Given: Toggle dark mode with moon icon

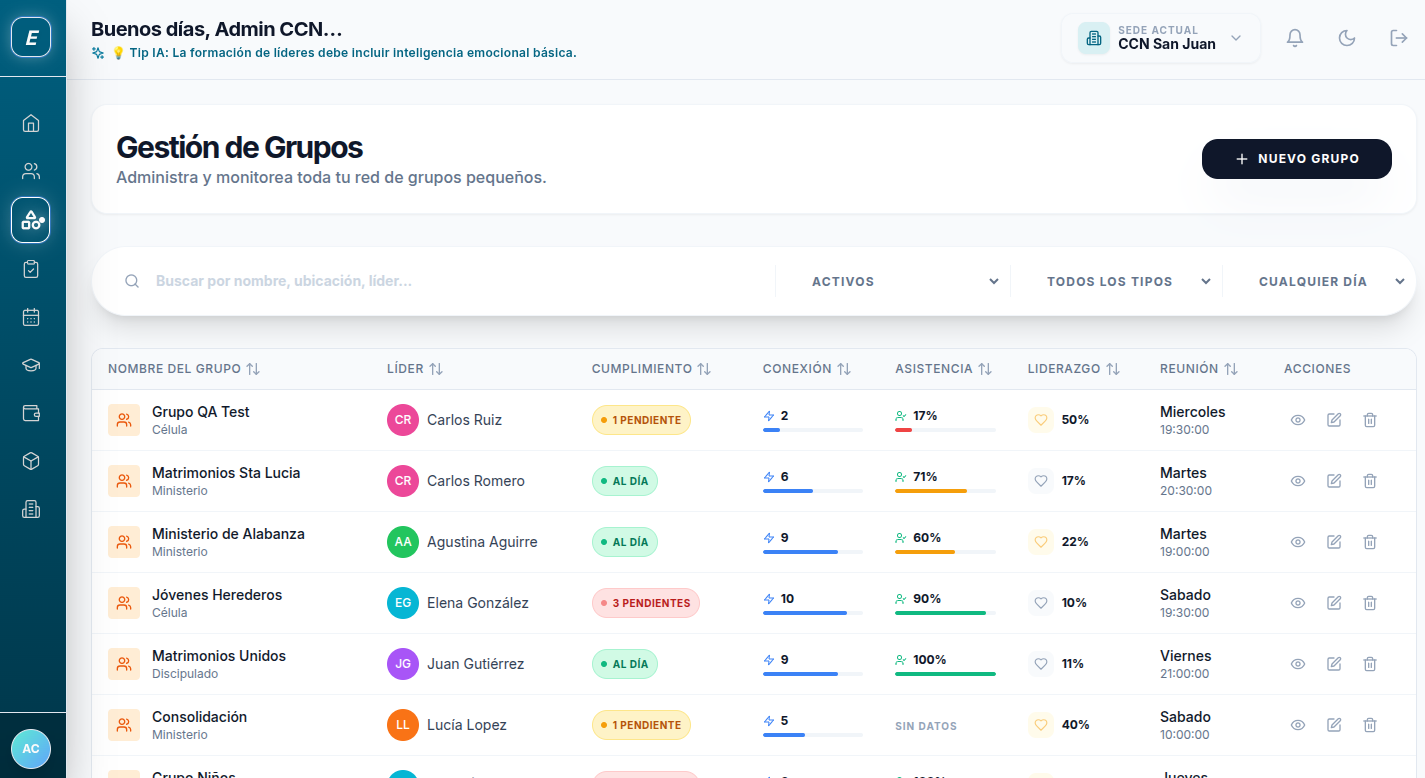Looking at the screenshot, I should click(x=1347, y=38).
